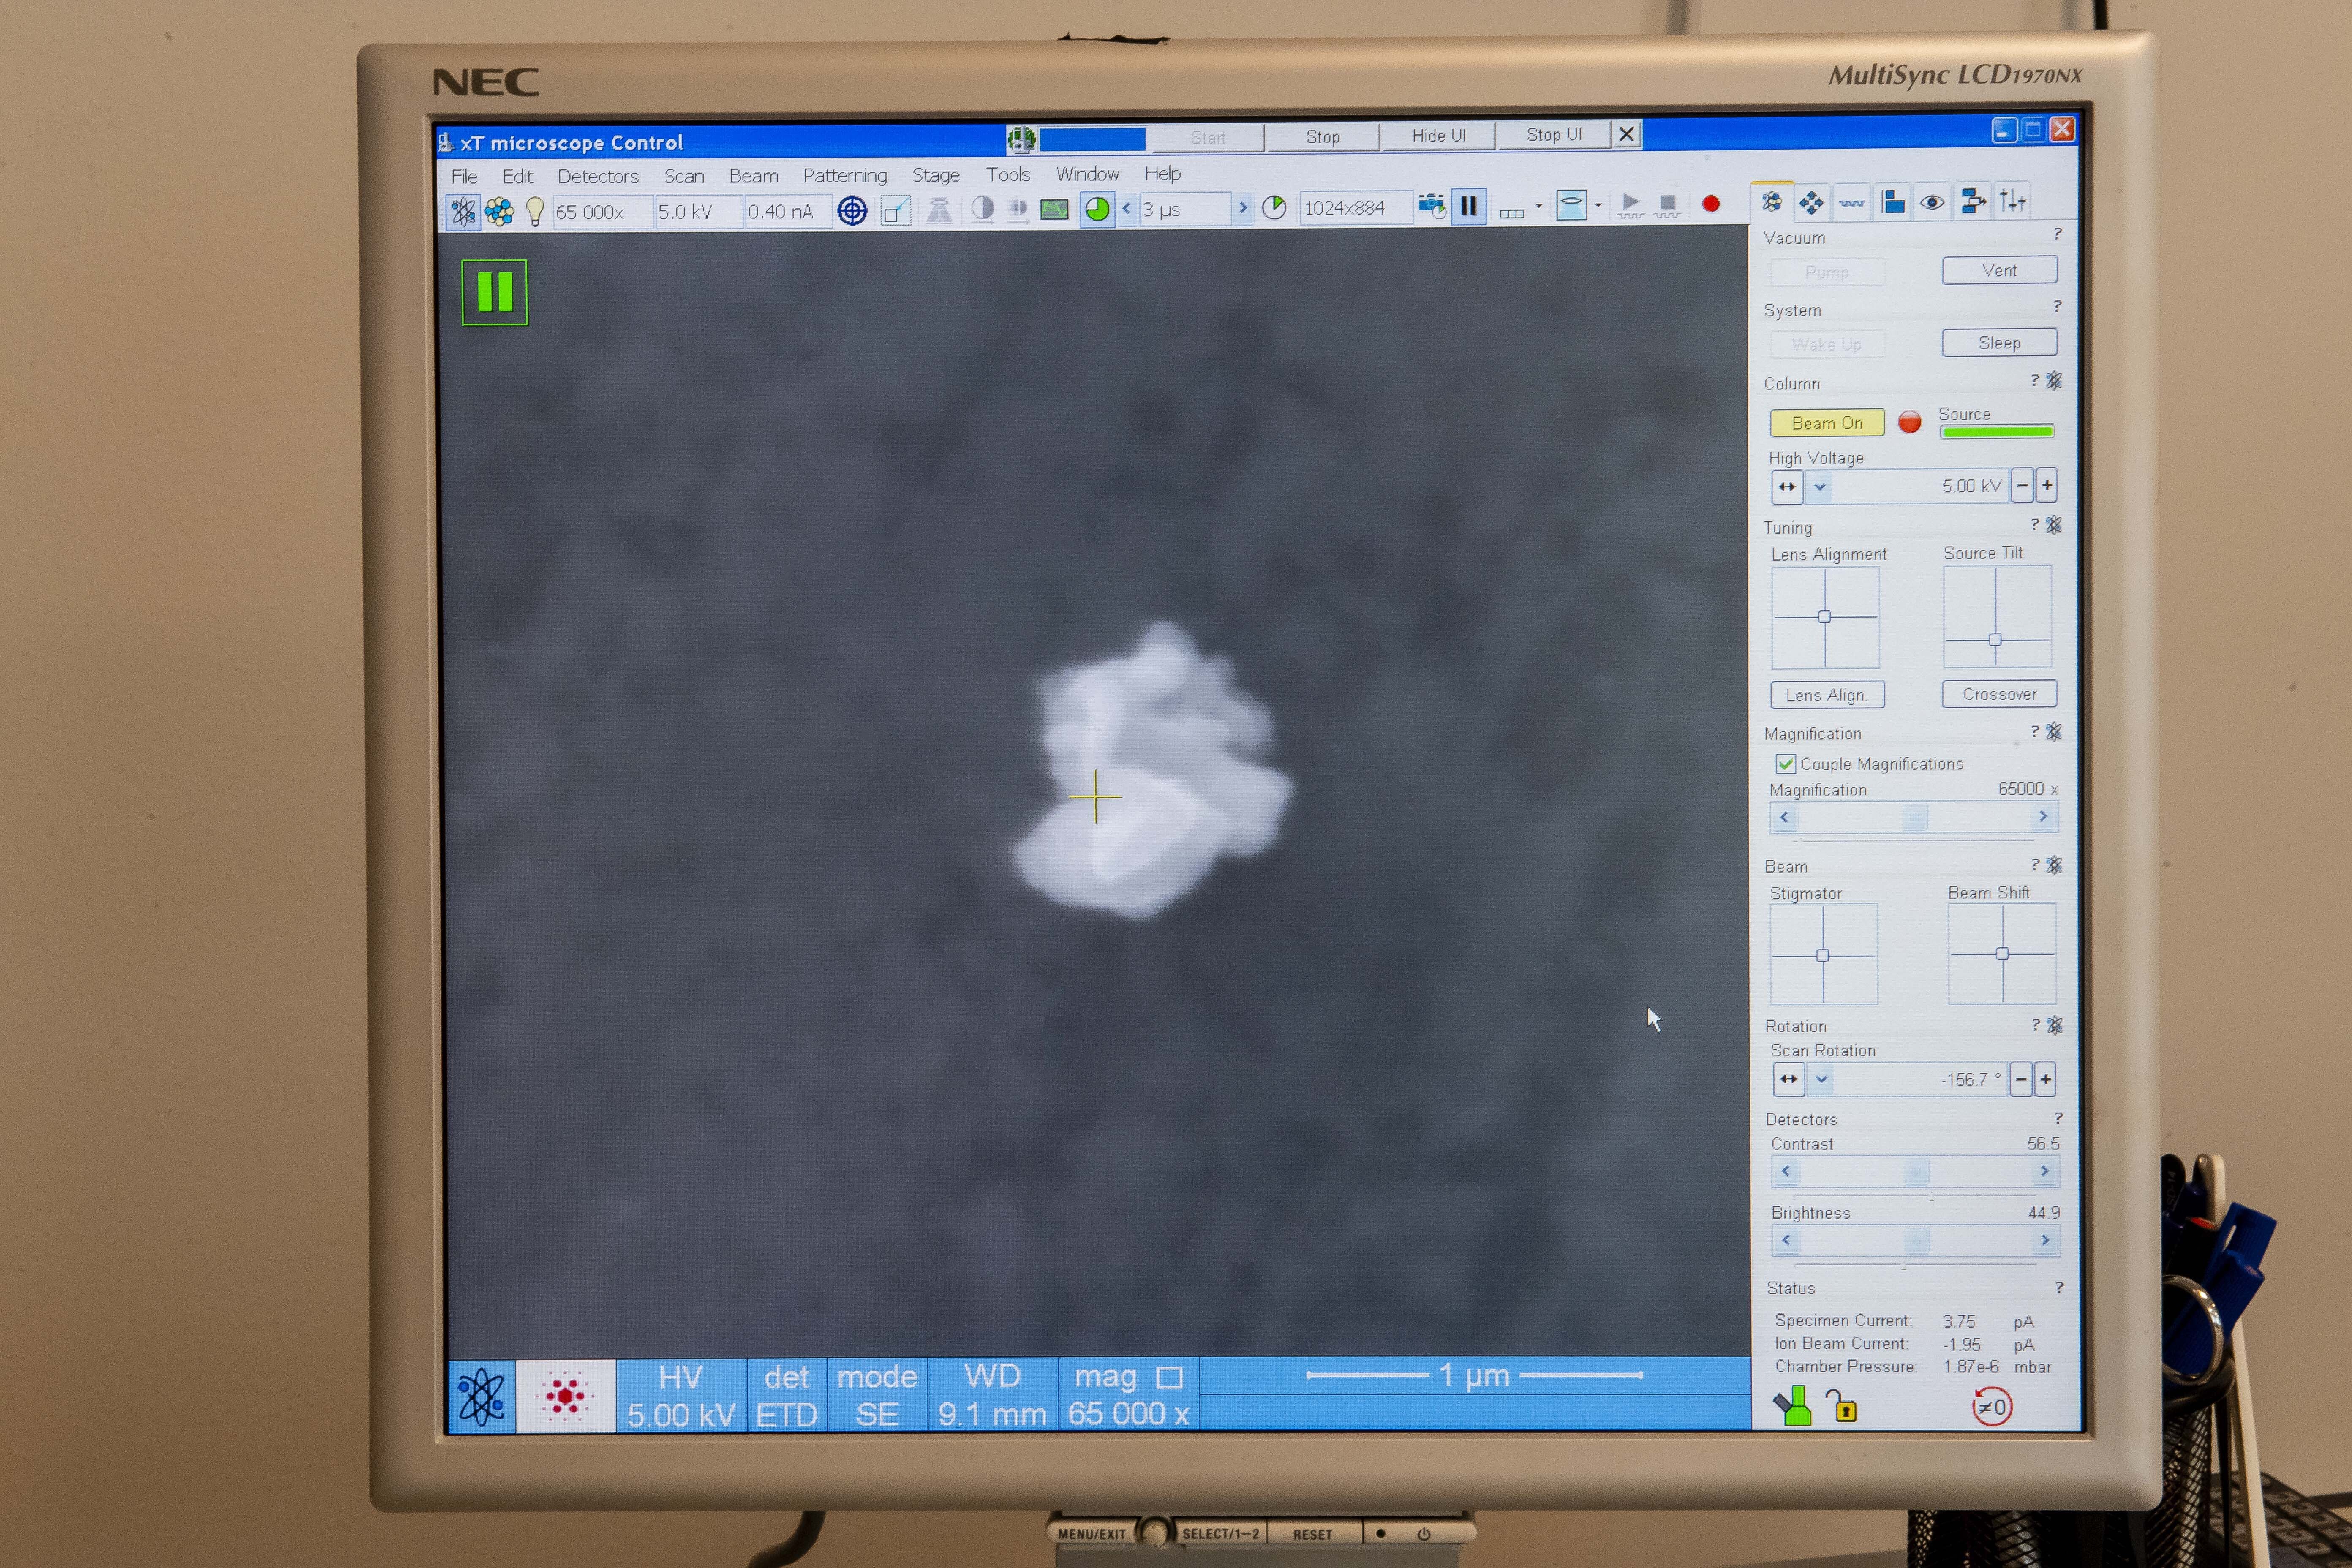Decrease dwell time with the left arrow

pos(1127,209)
